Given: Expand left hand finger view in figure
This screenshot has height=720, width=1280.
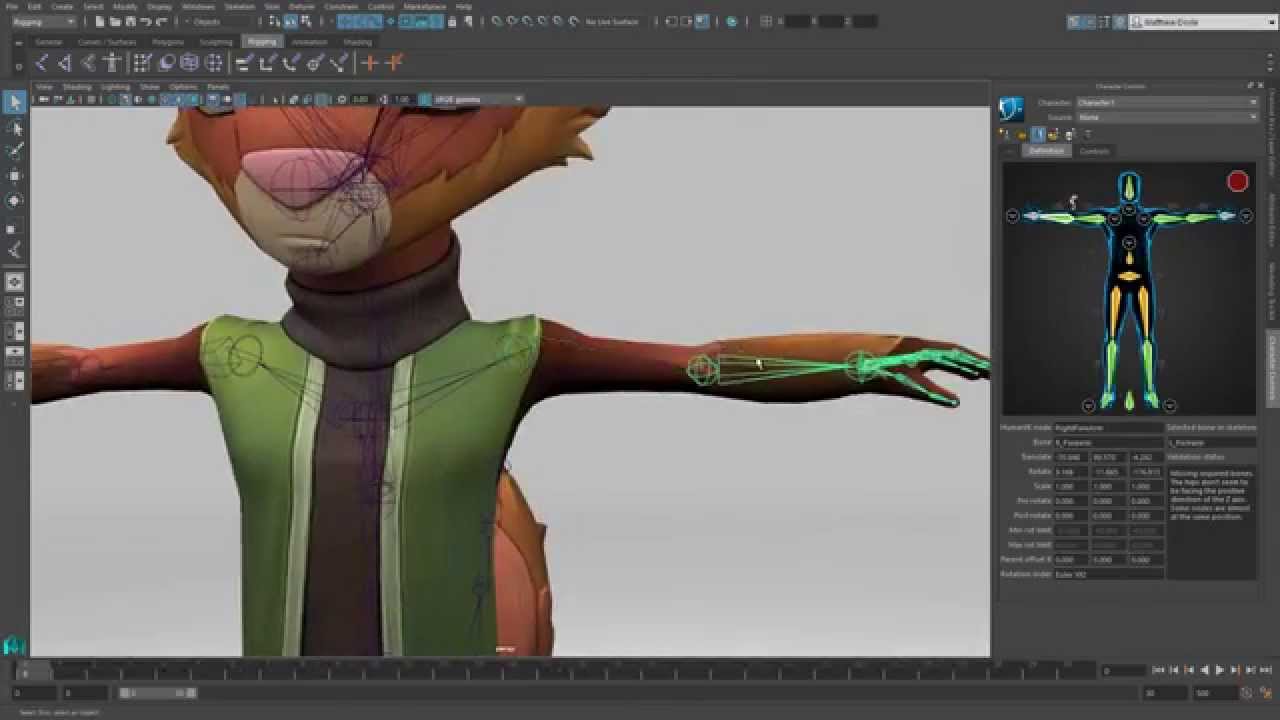Looking at the screenshot, I should tap(1246, 216).
